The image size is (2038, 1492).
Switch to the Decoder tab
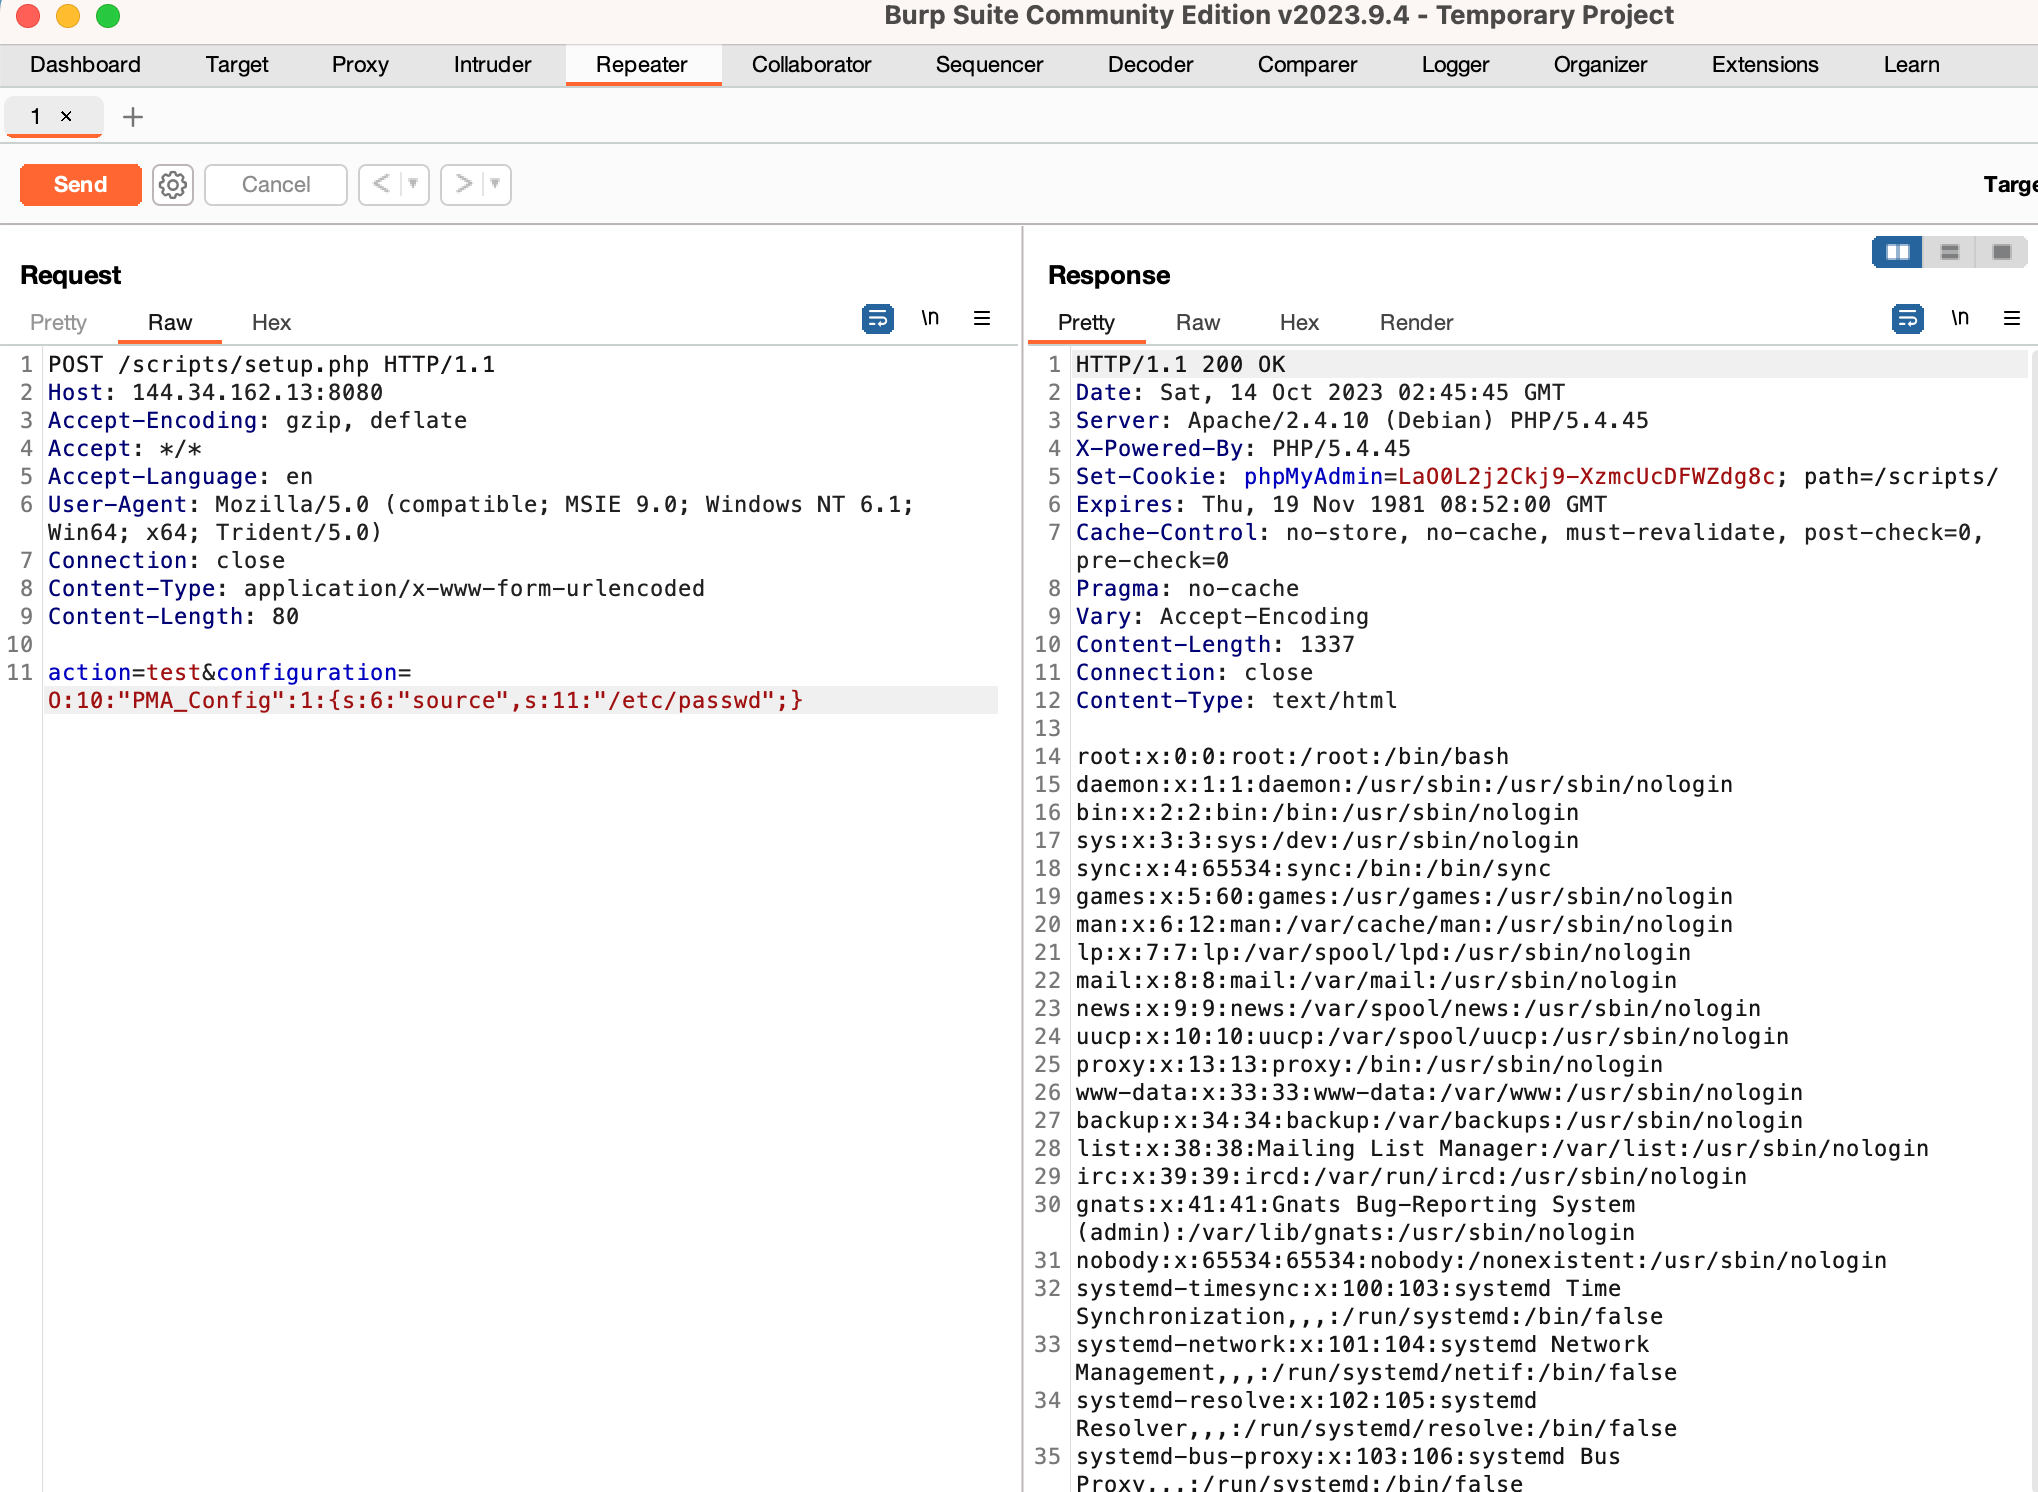pos(1149,64)
